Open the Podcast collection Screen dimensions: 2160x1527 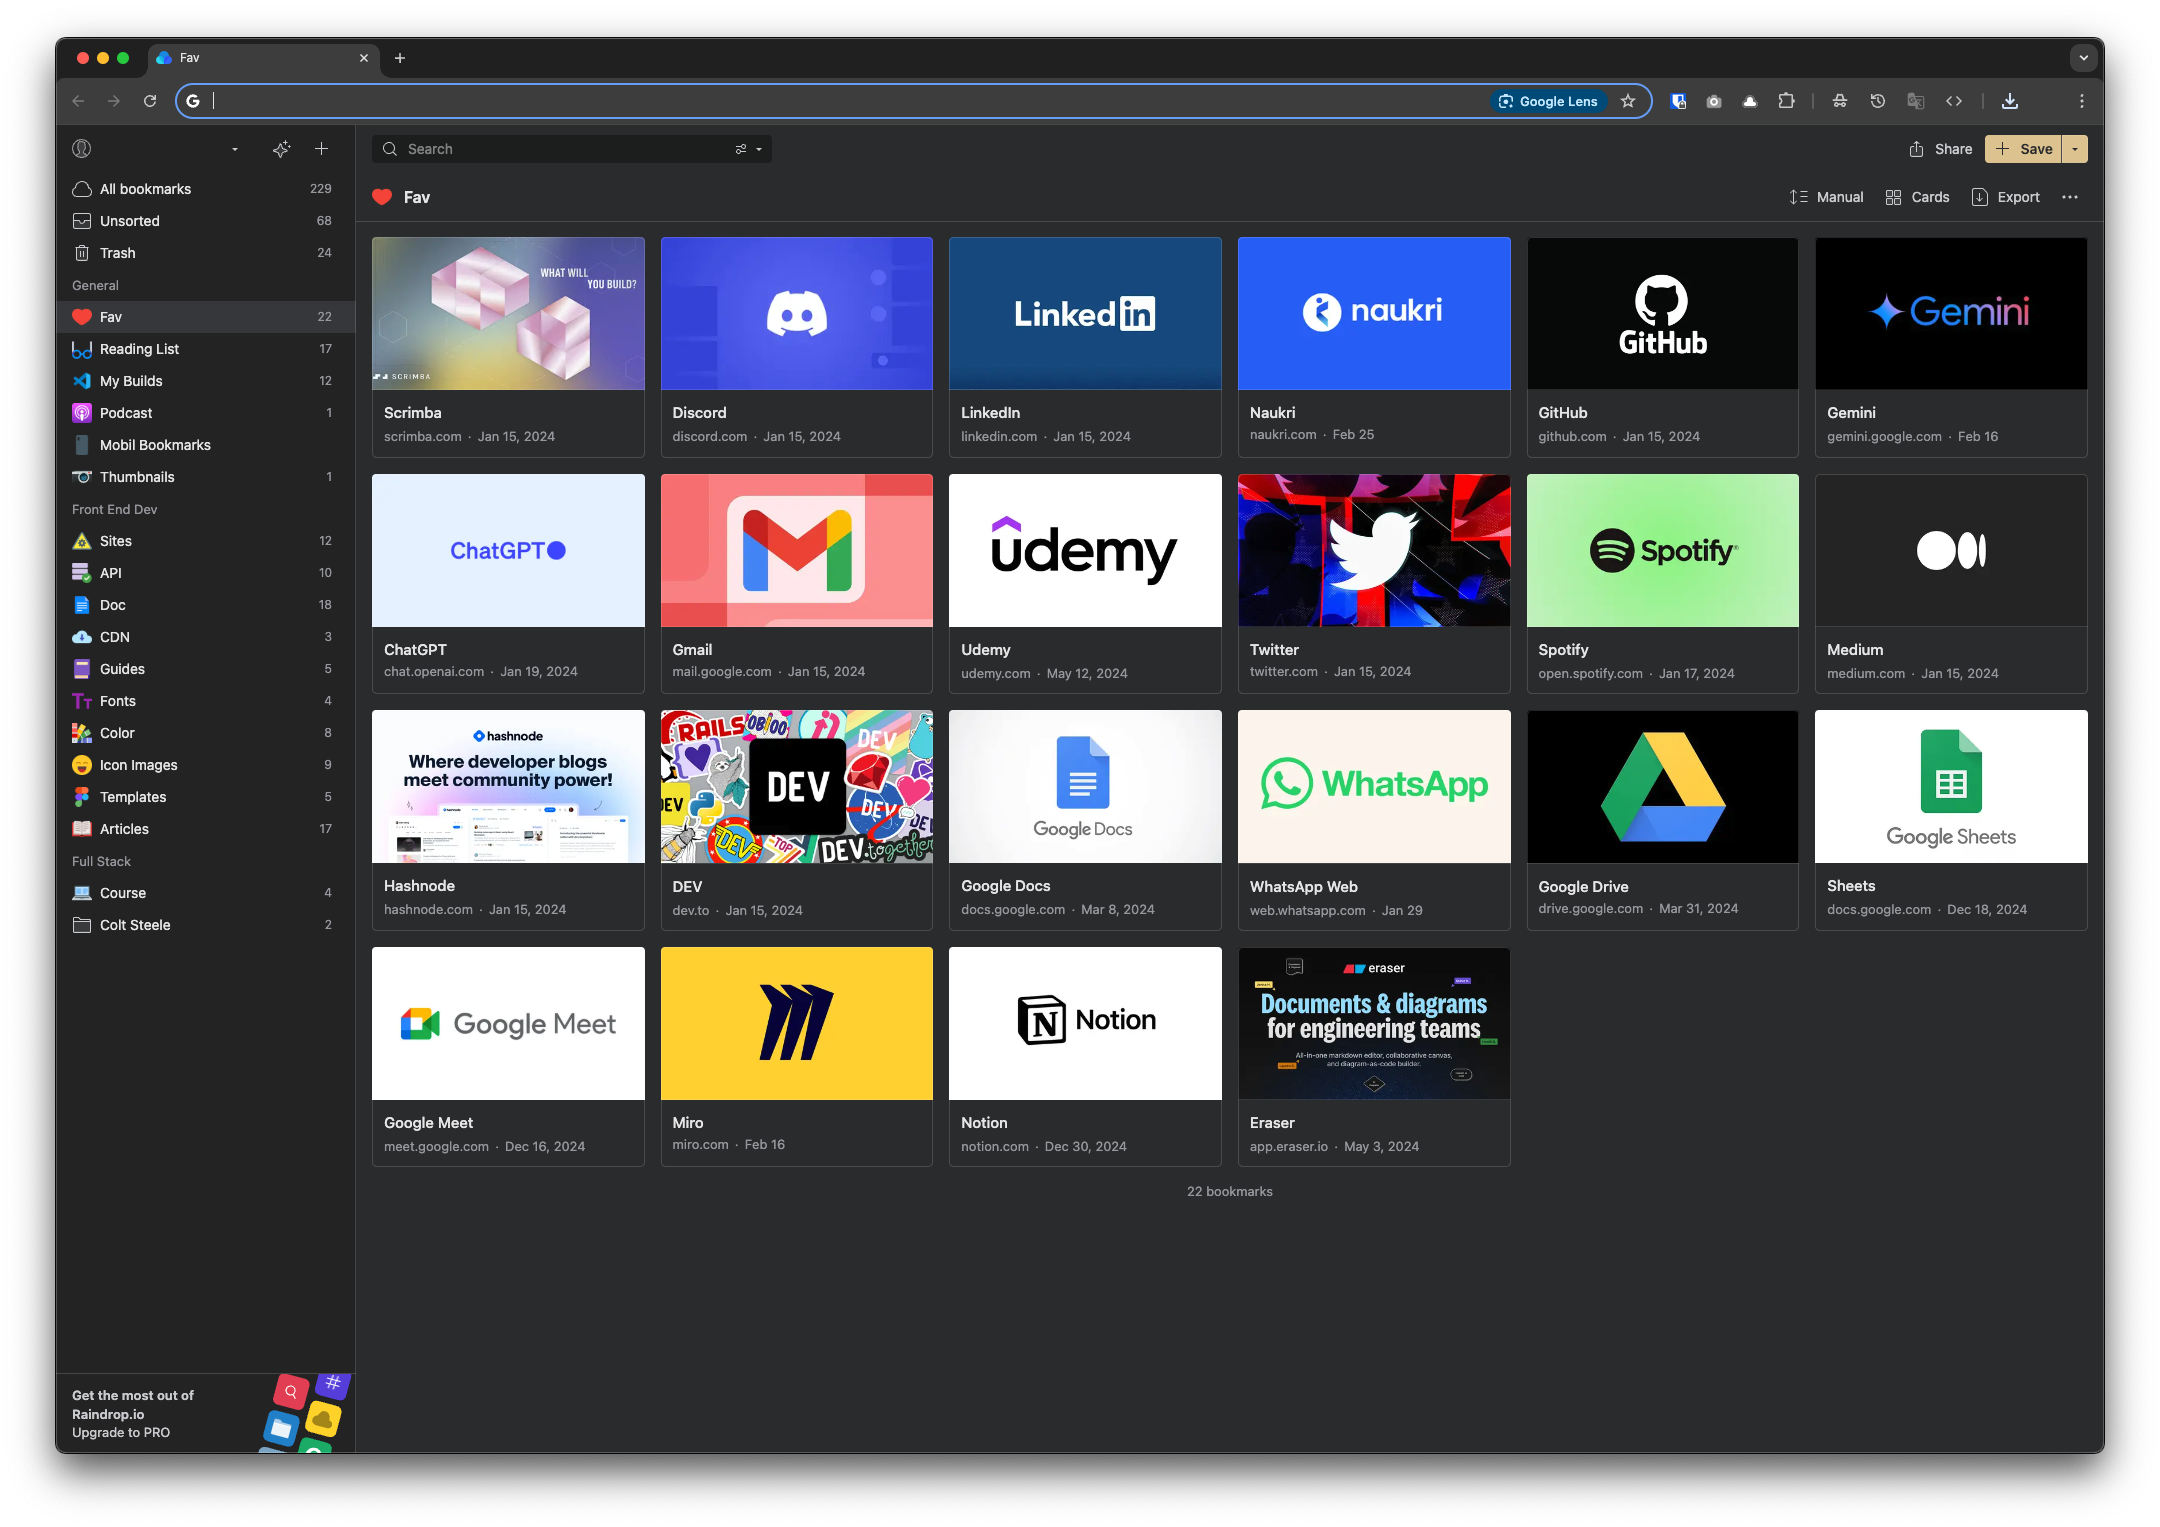click(205, 413)
